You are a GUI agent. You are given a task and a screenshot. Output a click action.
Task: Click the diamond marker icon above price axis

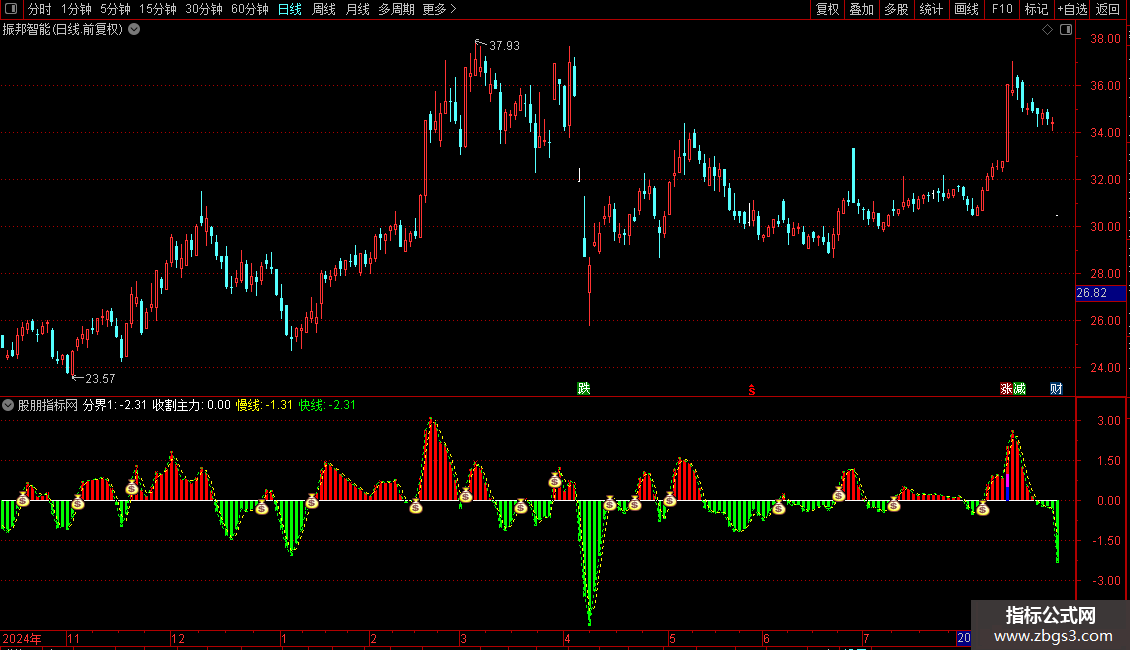tap(1047, 30)
